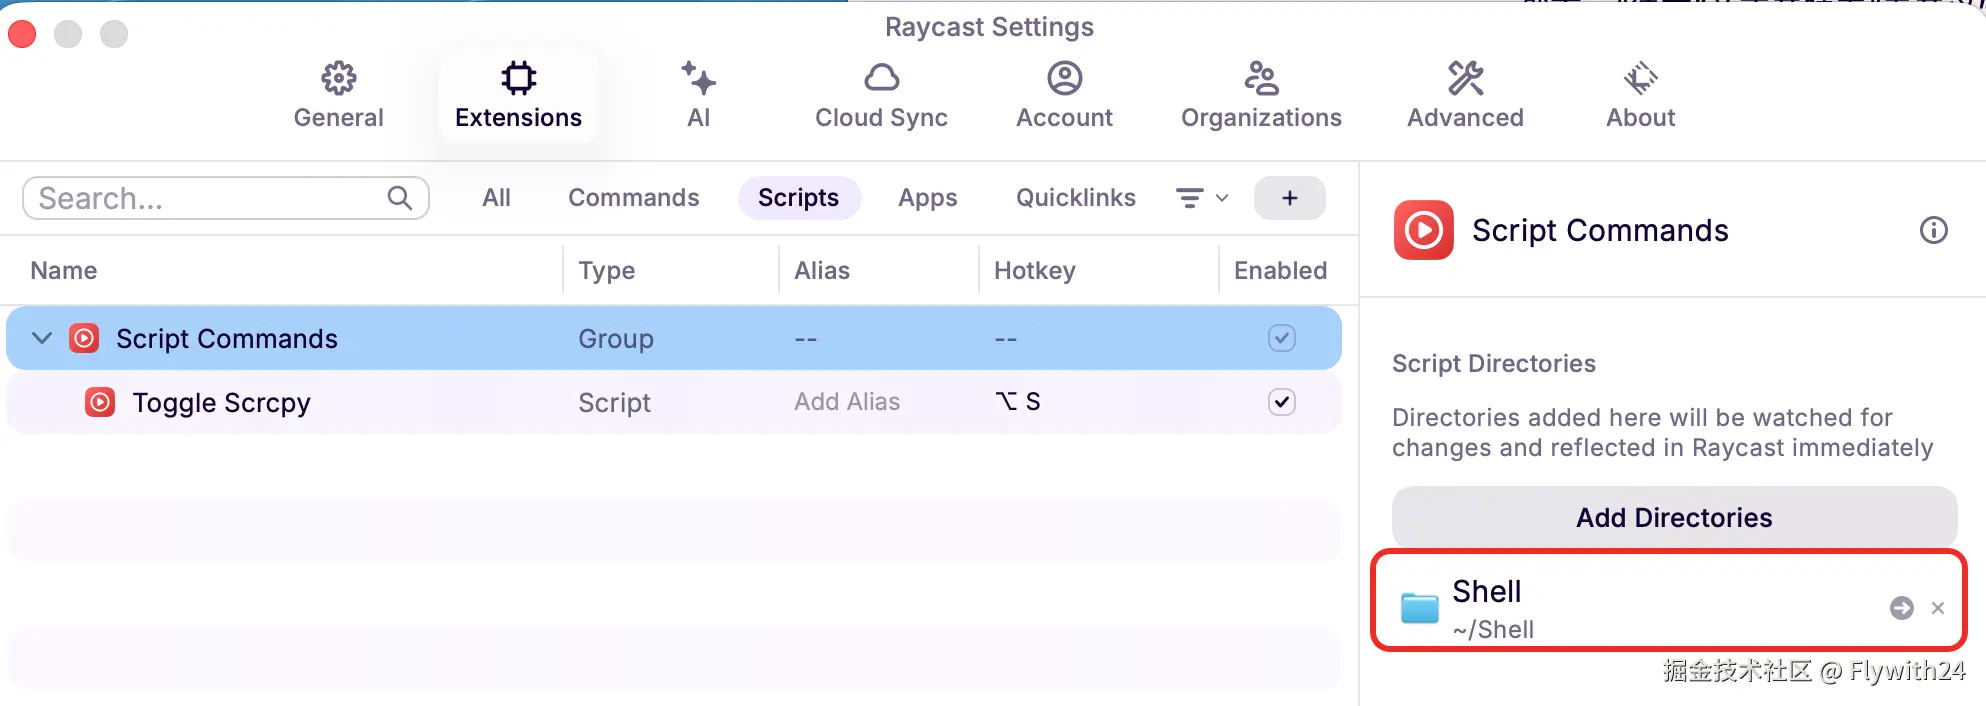Reveal the Shell directory with arrow icon
1986x706 pixels.
pyautogui.click(x=1901, y=608)
